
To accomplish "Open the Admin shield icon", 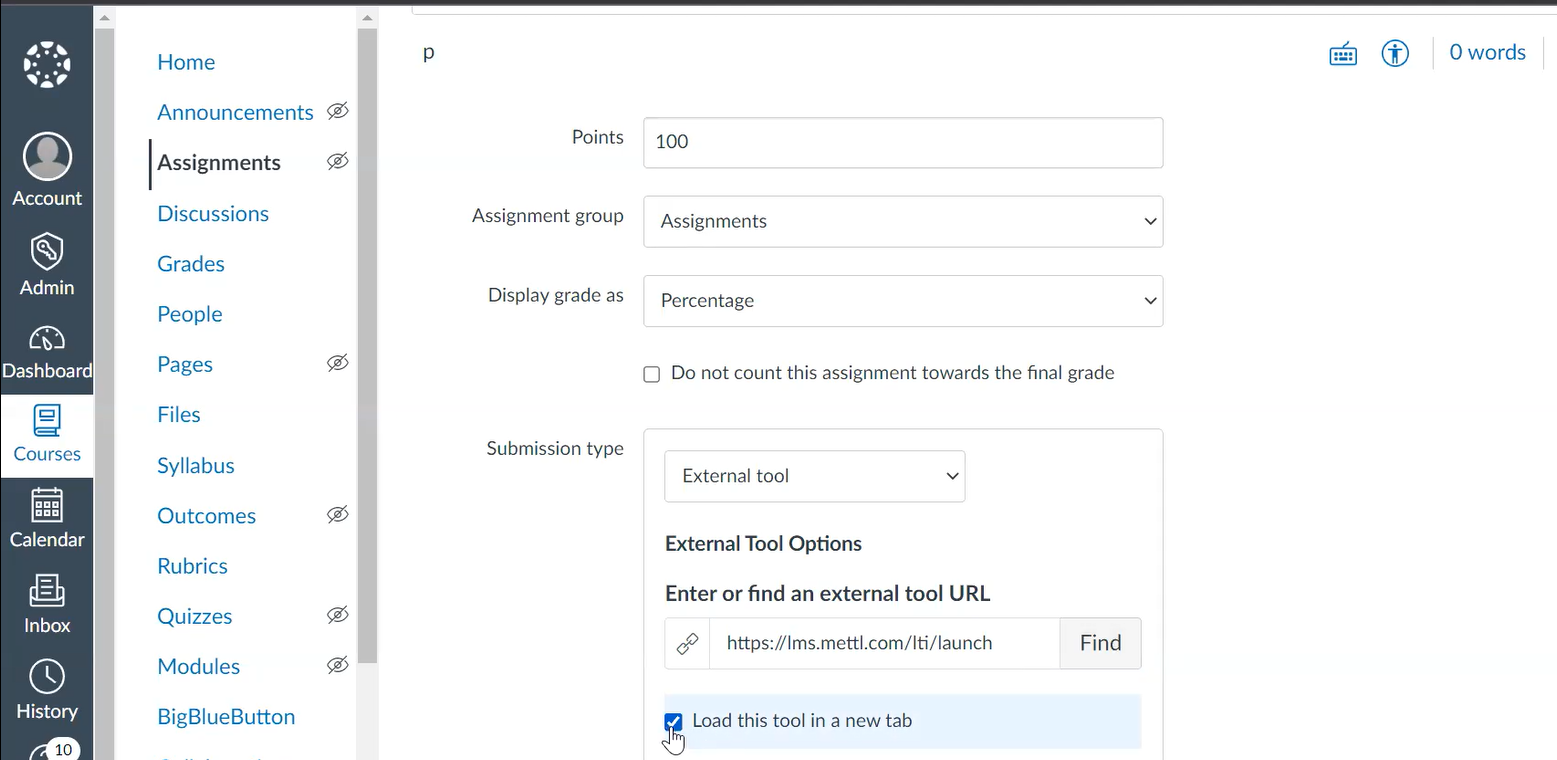I will point(47,252).
